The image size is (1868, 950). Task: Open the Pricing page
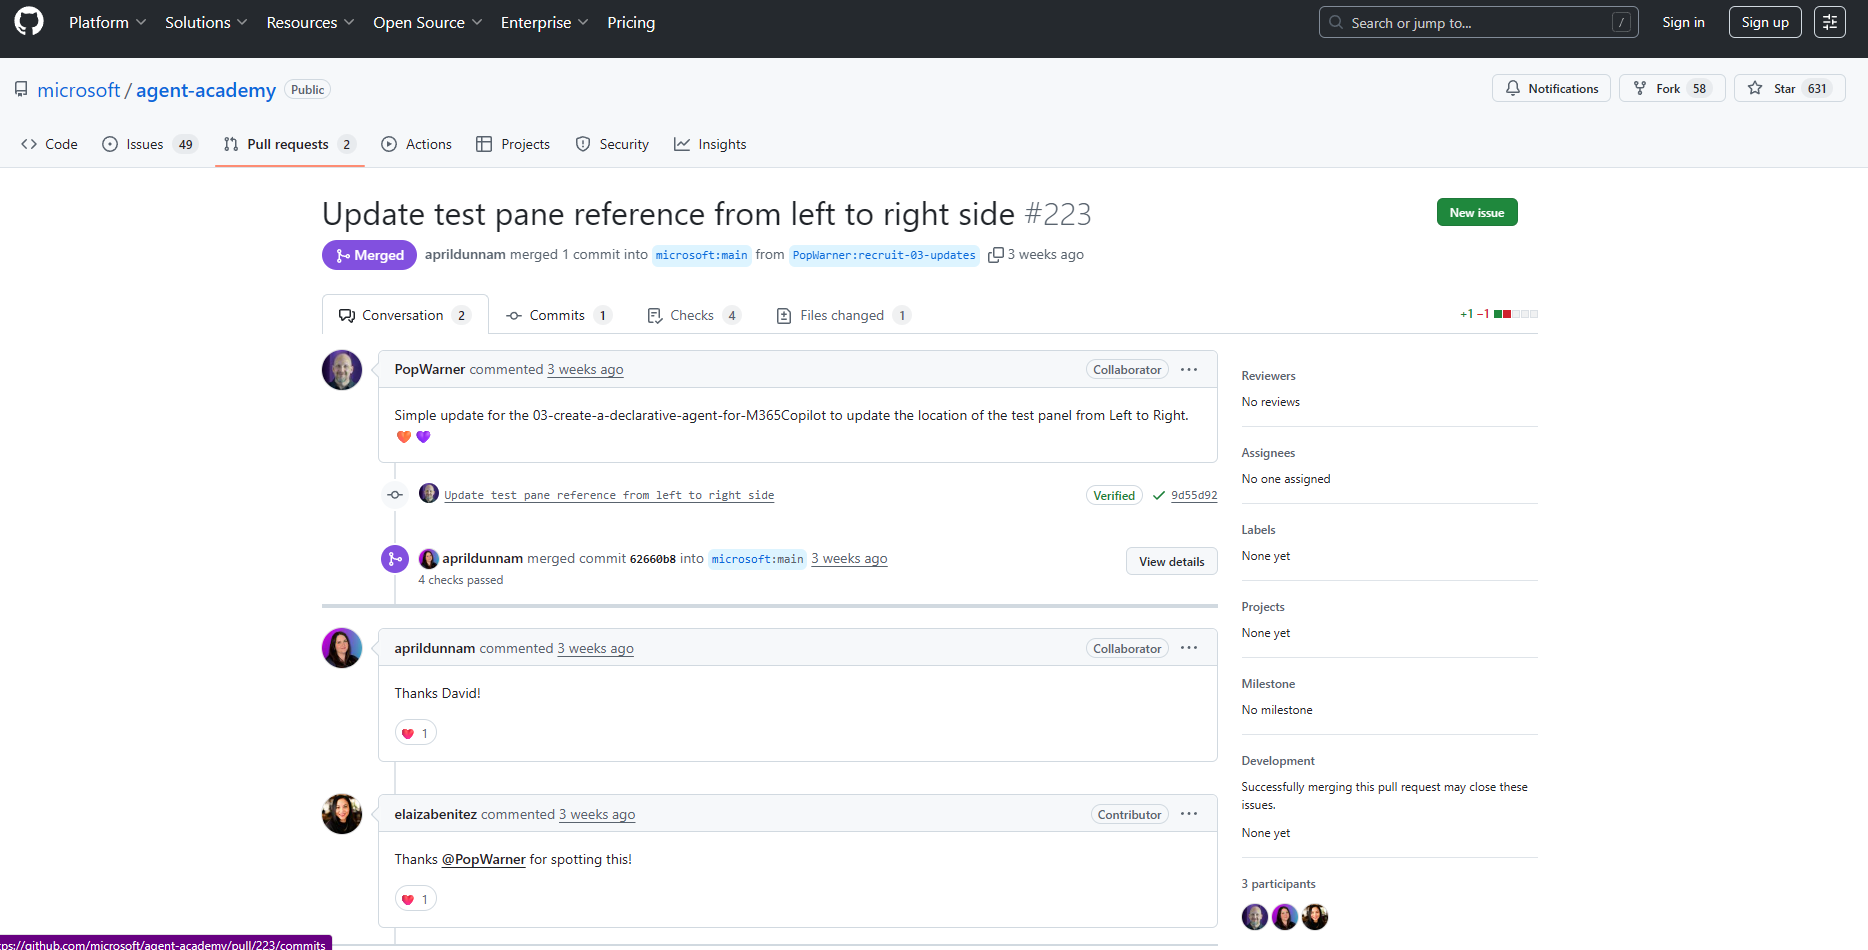pos(631,22)
